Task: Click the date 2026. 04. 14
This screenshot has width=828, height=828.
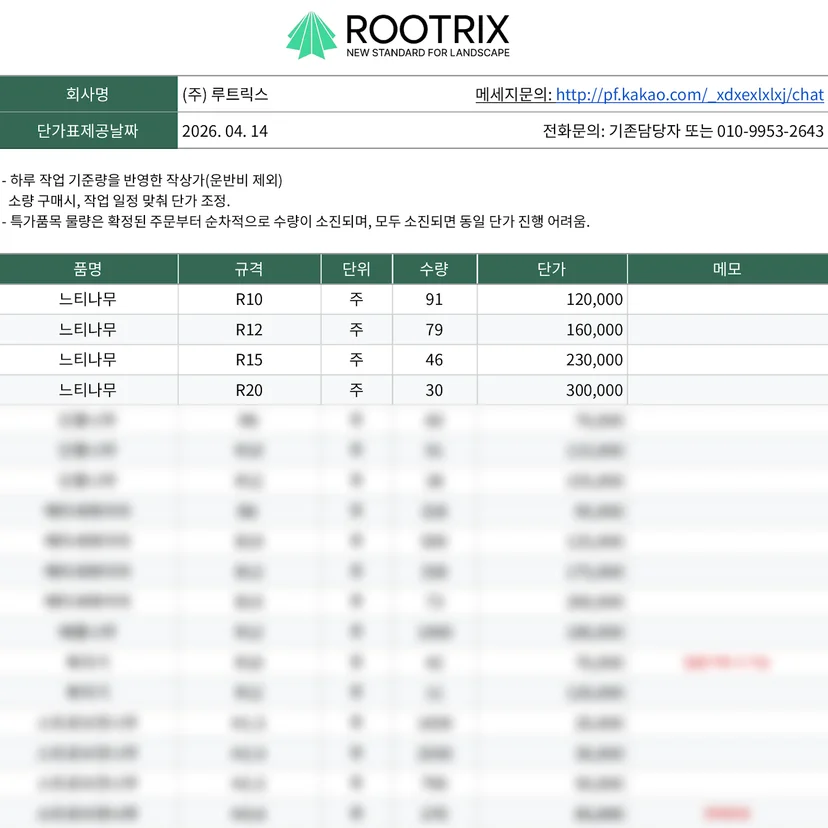Action: [225, 131]
